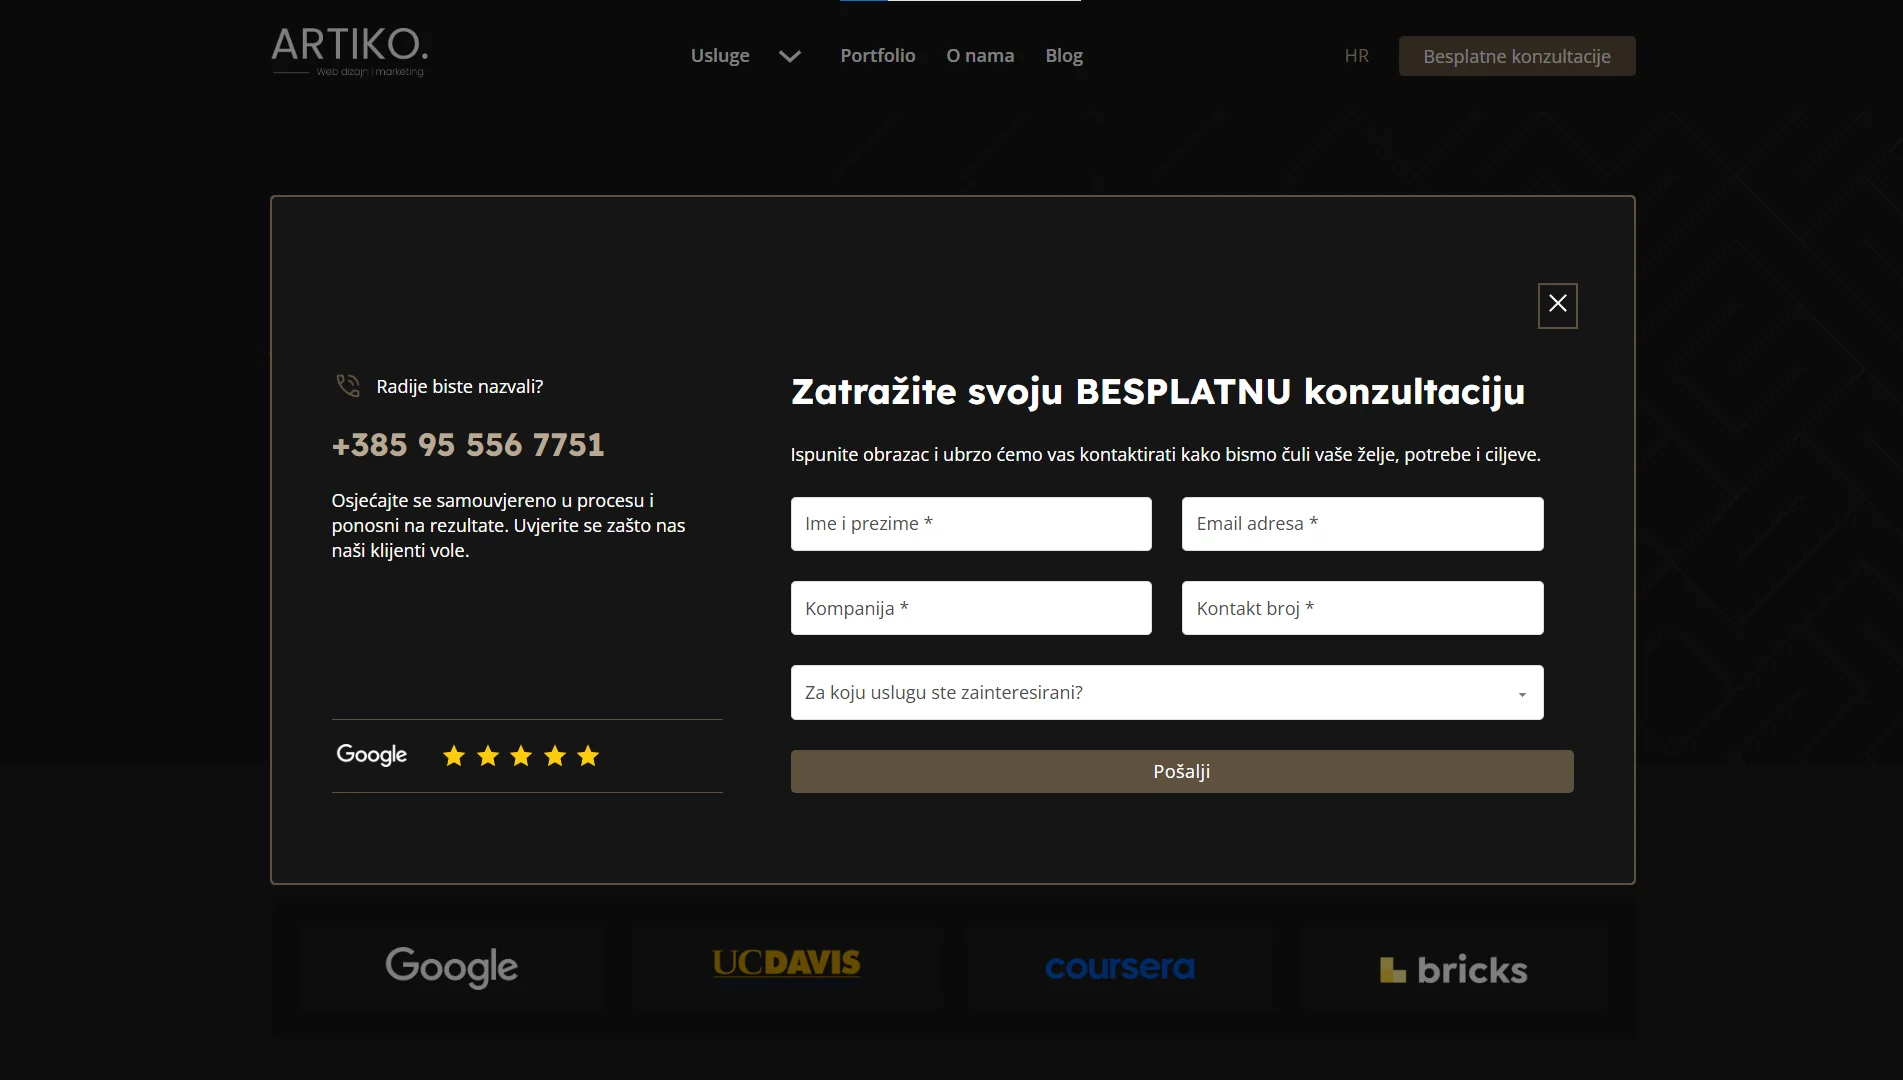
Task: Click the UC Davis logo
Action: pos(786,964)
